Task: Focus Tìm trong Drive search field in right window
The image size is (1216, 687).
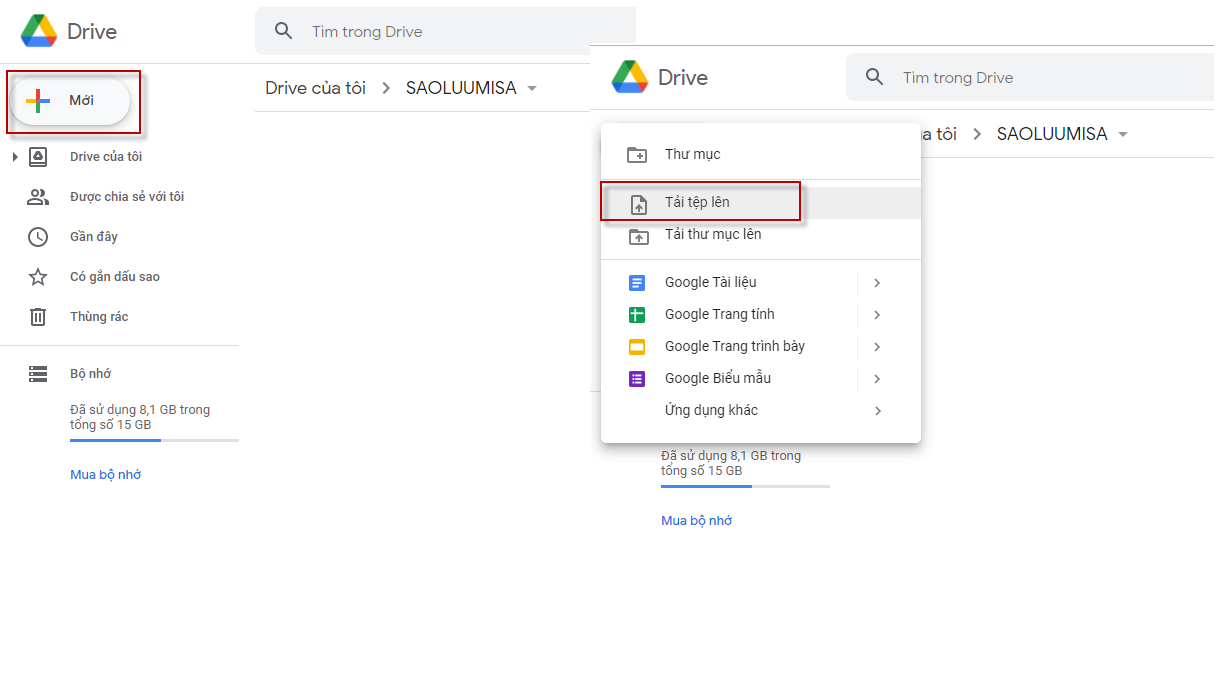Action: [x=1030, y=77]
